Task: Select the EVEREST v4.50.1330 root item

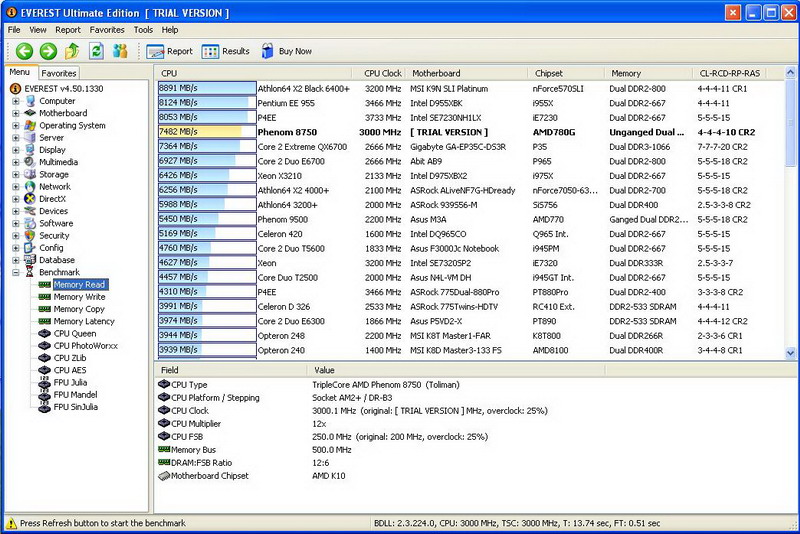Action: click(64, 89)
